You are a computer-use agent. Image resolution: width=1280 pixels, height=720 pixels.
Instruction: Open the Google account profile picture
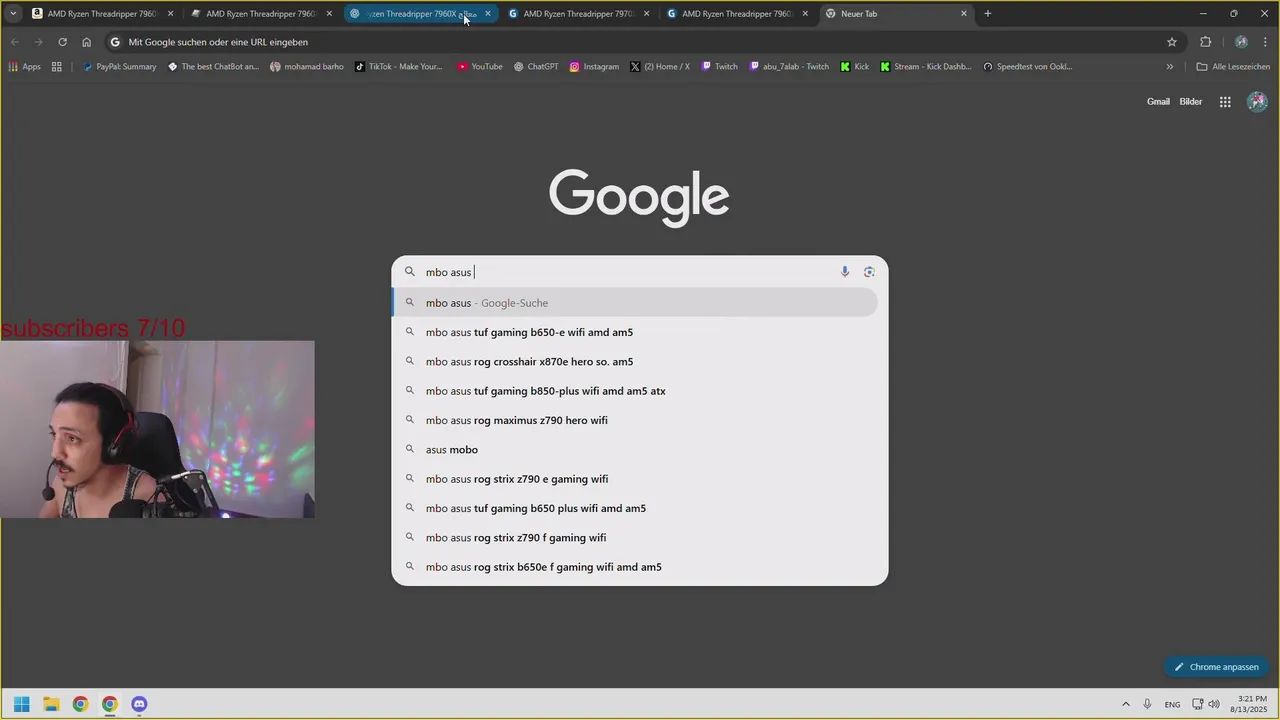point(1257,102)
